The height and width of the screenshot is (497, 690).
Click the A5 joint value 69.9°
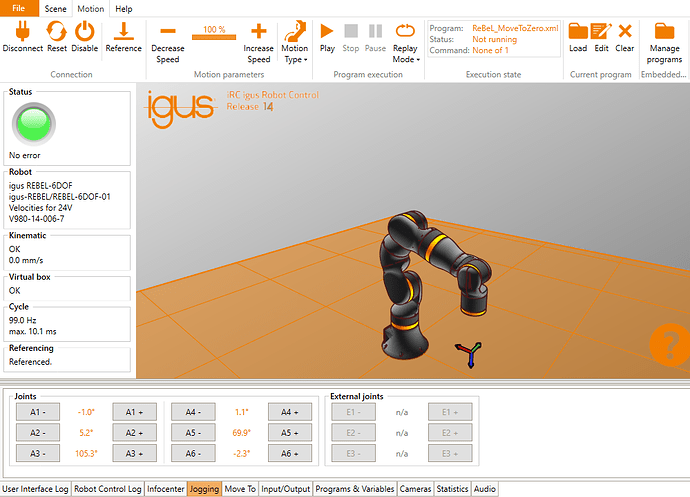point(242,433)
